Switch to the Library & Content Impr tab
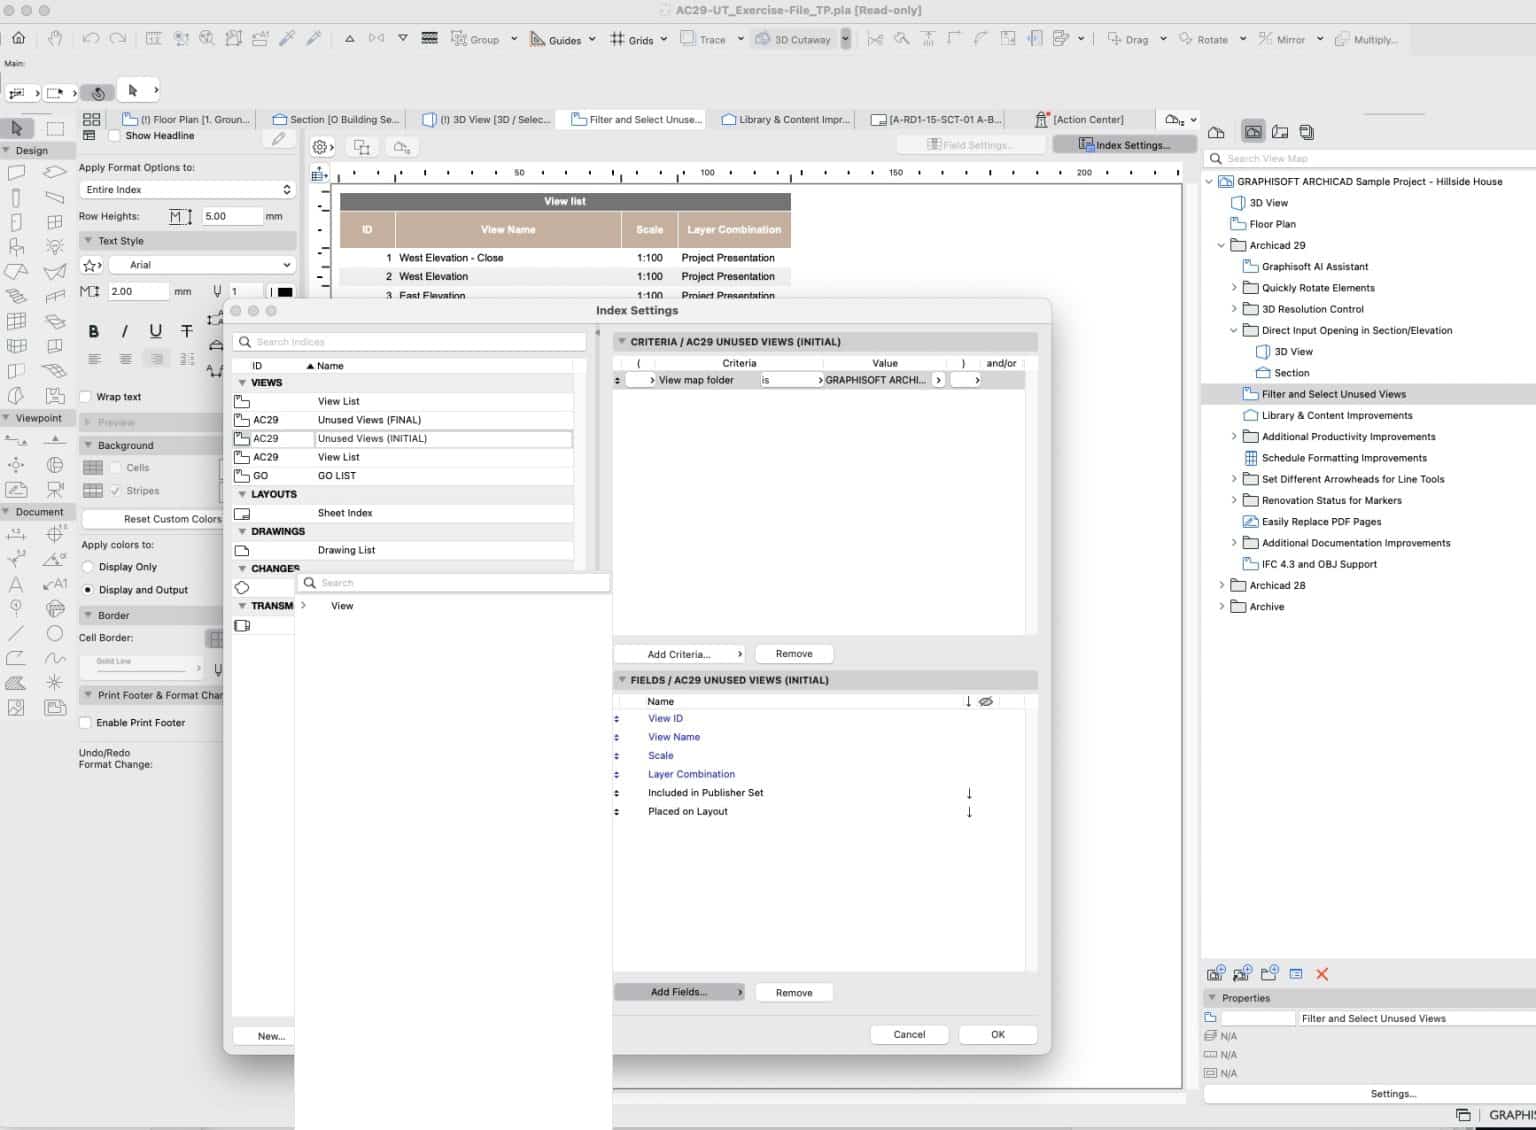 point(785,120)
